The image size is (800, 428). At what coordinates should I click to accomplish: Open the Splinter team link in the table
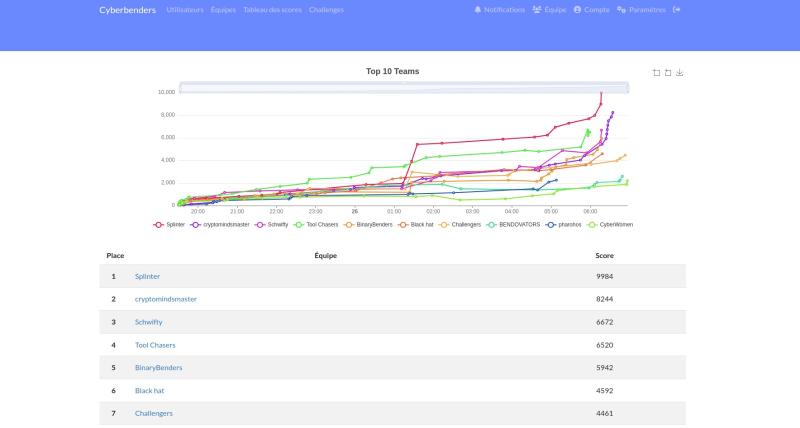click(147, 276)
